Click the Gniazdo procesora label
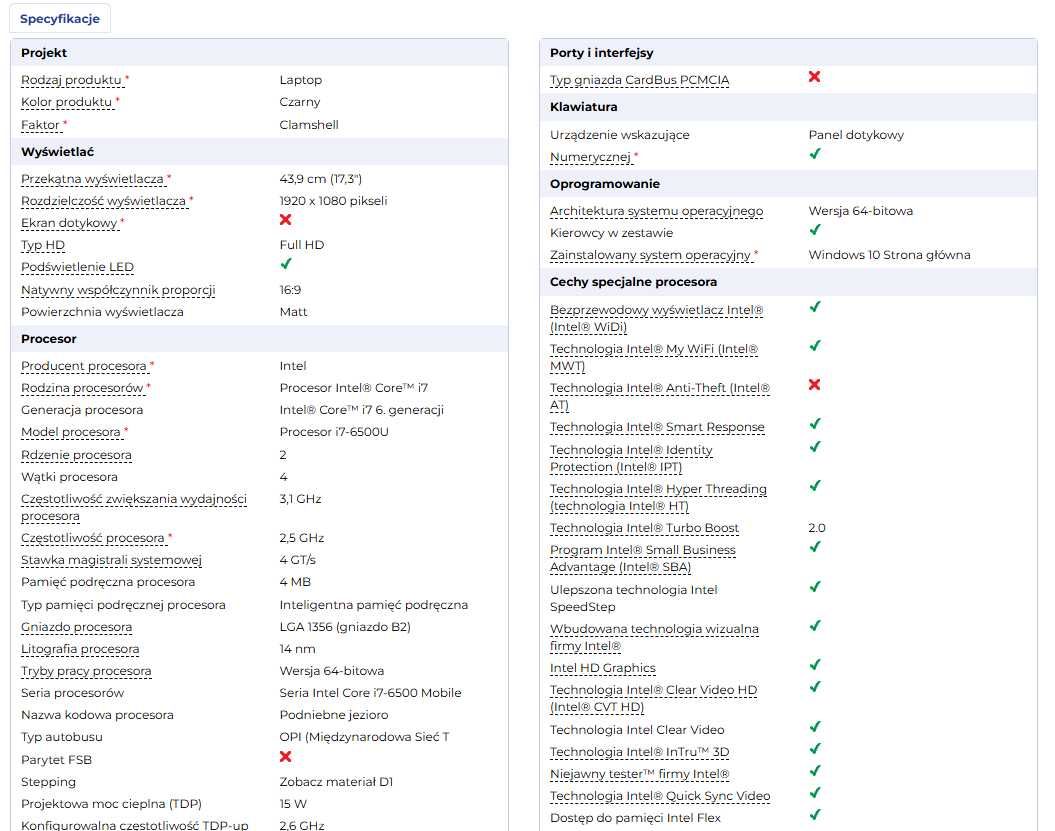1055x831 pixels. (x=76, y=627)
